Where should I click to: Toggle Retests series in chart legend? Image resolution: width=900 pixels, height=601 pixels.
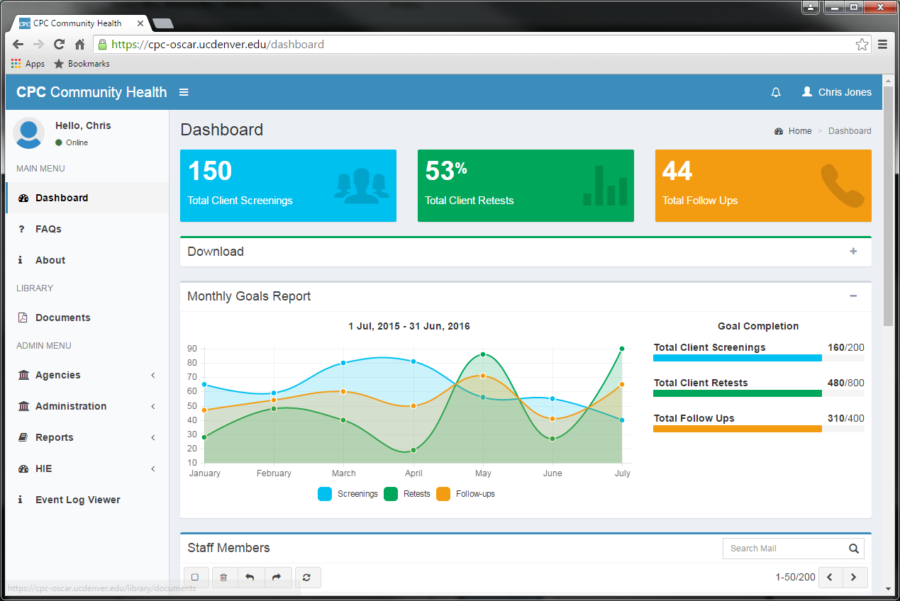point(407,494)
